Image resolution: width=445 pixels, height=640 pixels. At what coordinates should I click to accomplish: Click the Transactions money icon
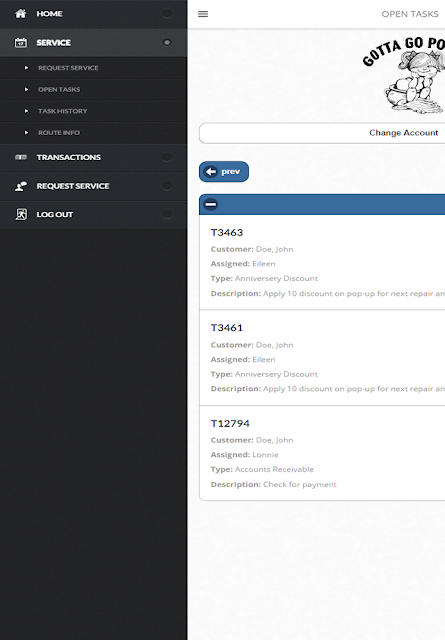tap(21, 157)
